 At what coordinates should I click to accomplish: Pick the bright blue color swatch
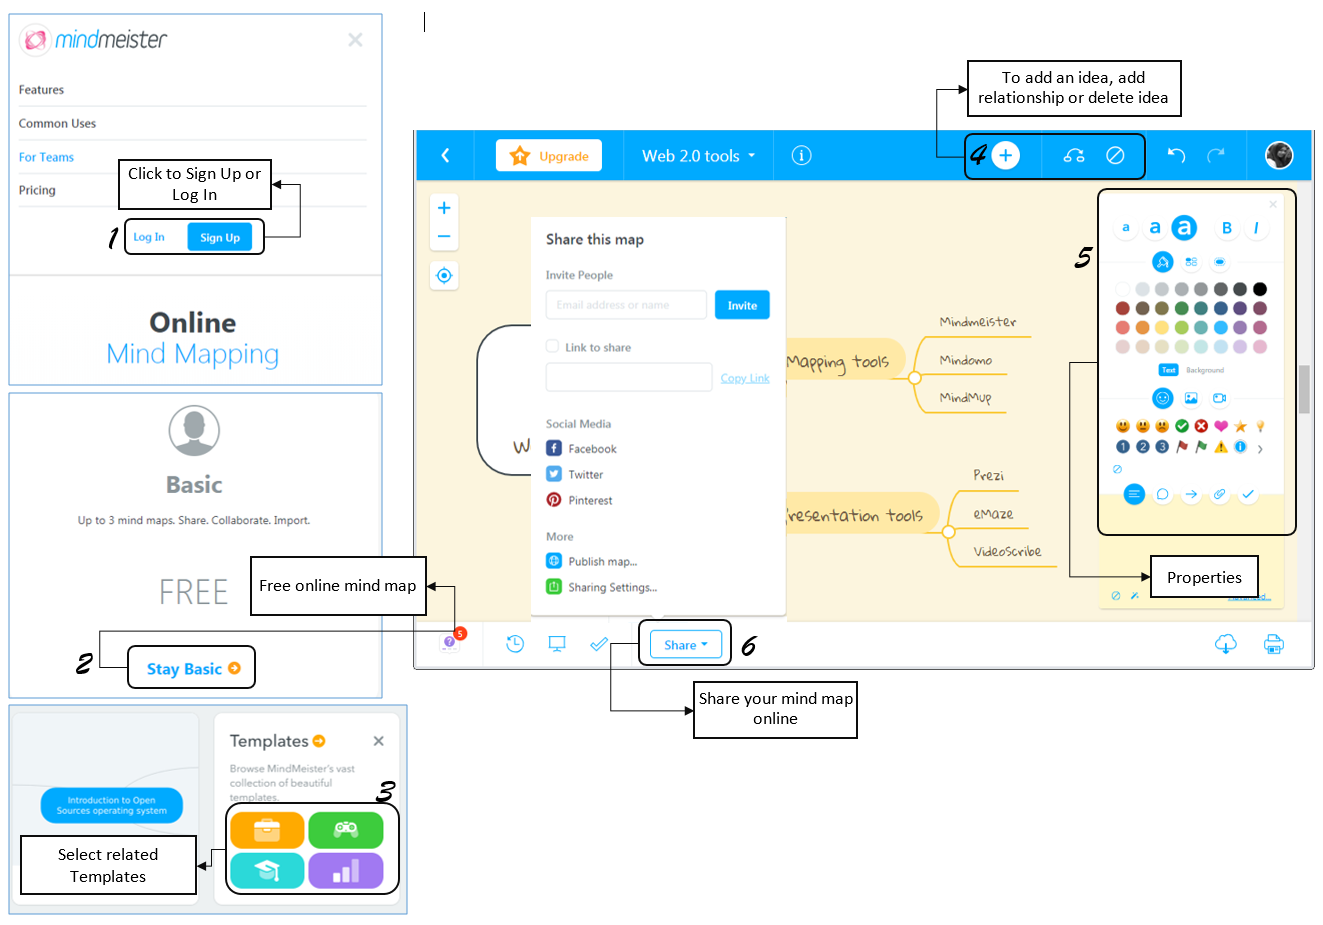(1221, 327)
